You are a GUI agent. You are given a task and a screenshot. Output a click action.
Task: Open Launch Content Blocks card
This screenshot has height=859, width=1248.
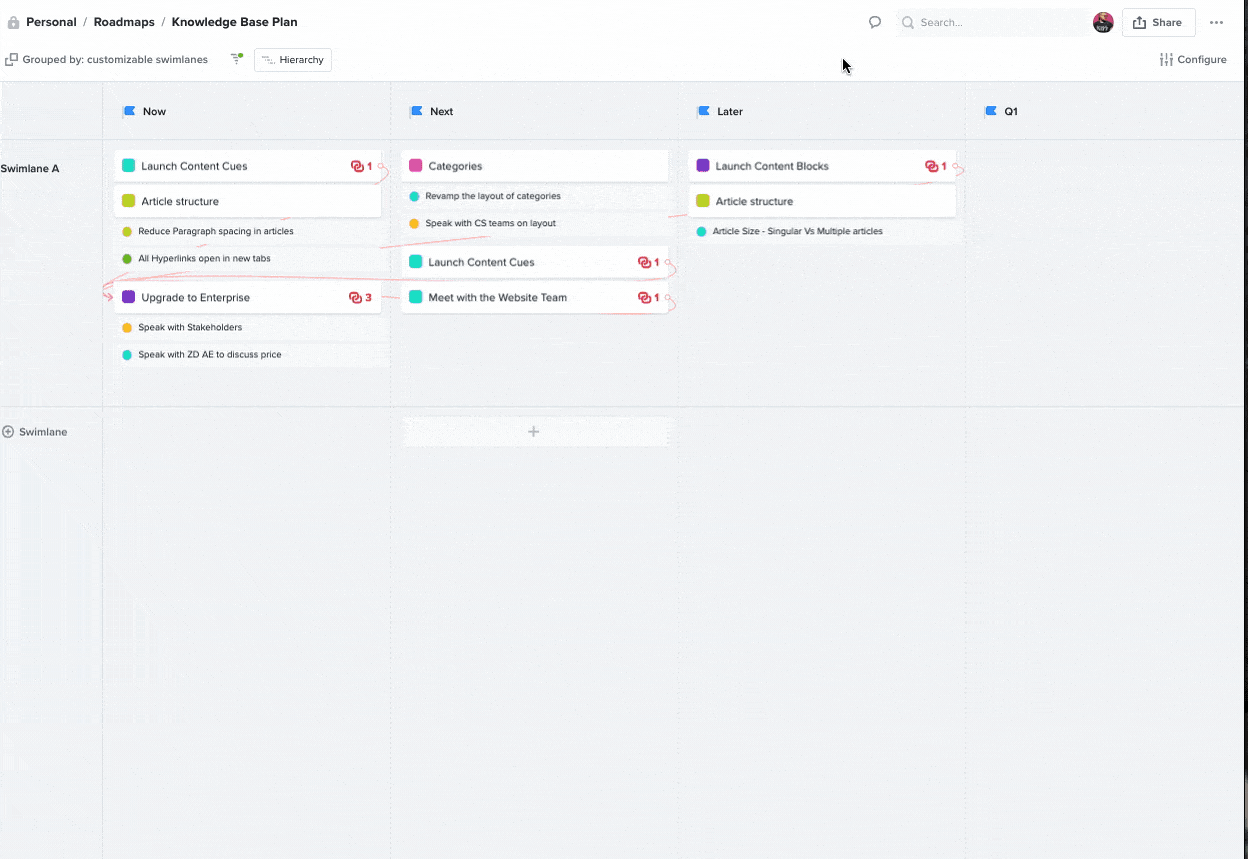point(822,166)
